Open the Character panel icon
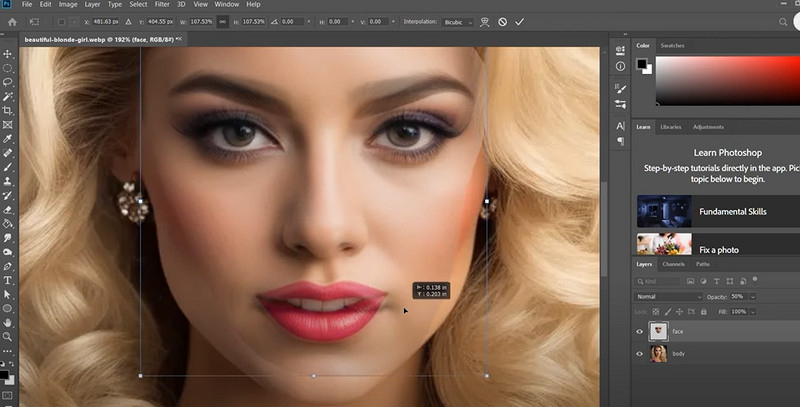Screen dimensions: 800x407 tap(620, 125)
